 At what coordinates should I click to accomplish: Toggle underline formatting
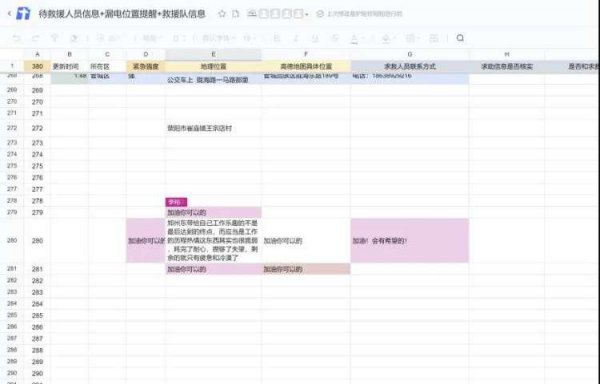pos(315,38)
